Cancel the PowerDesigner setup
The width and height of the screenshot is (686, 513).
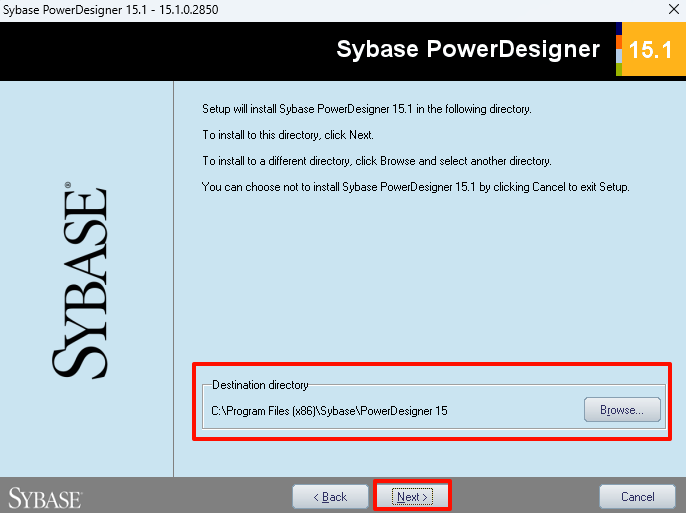pos(637,497)
